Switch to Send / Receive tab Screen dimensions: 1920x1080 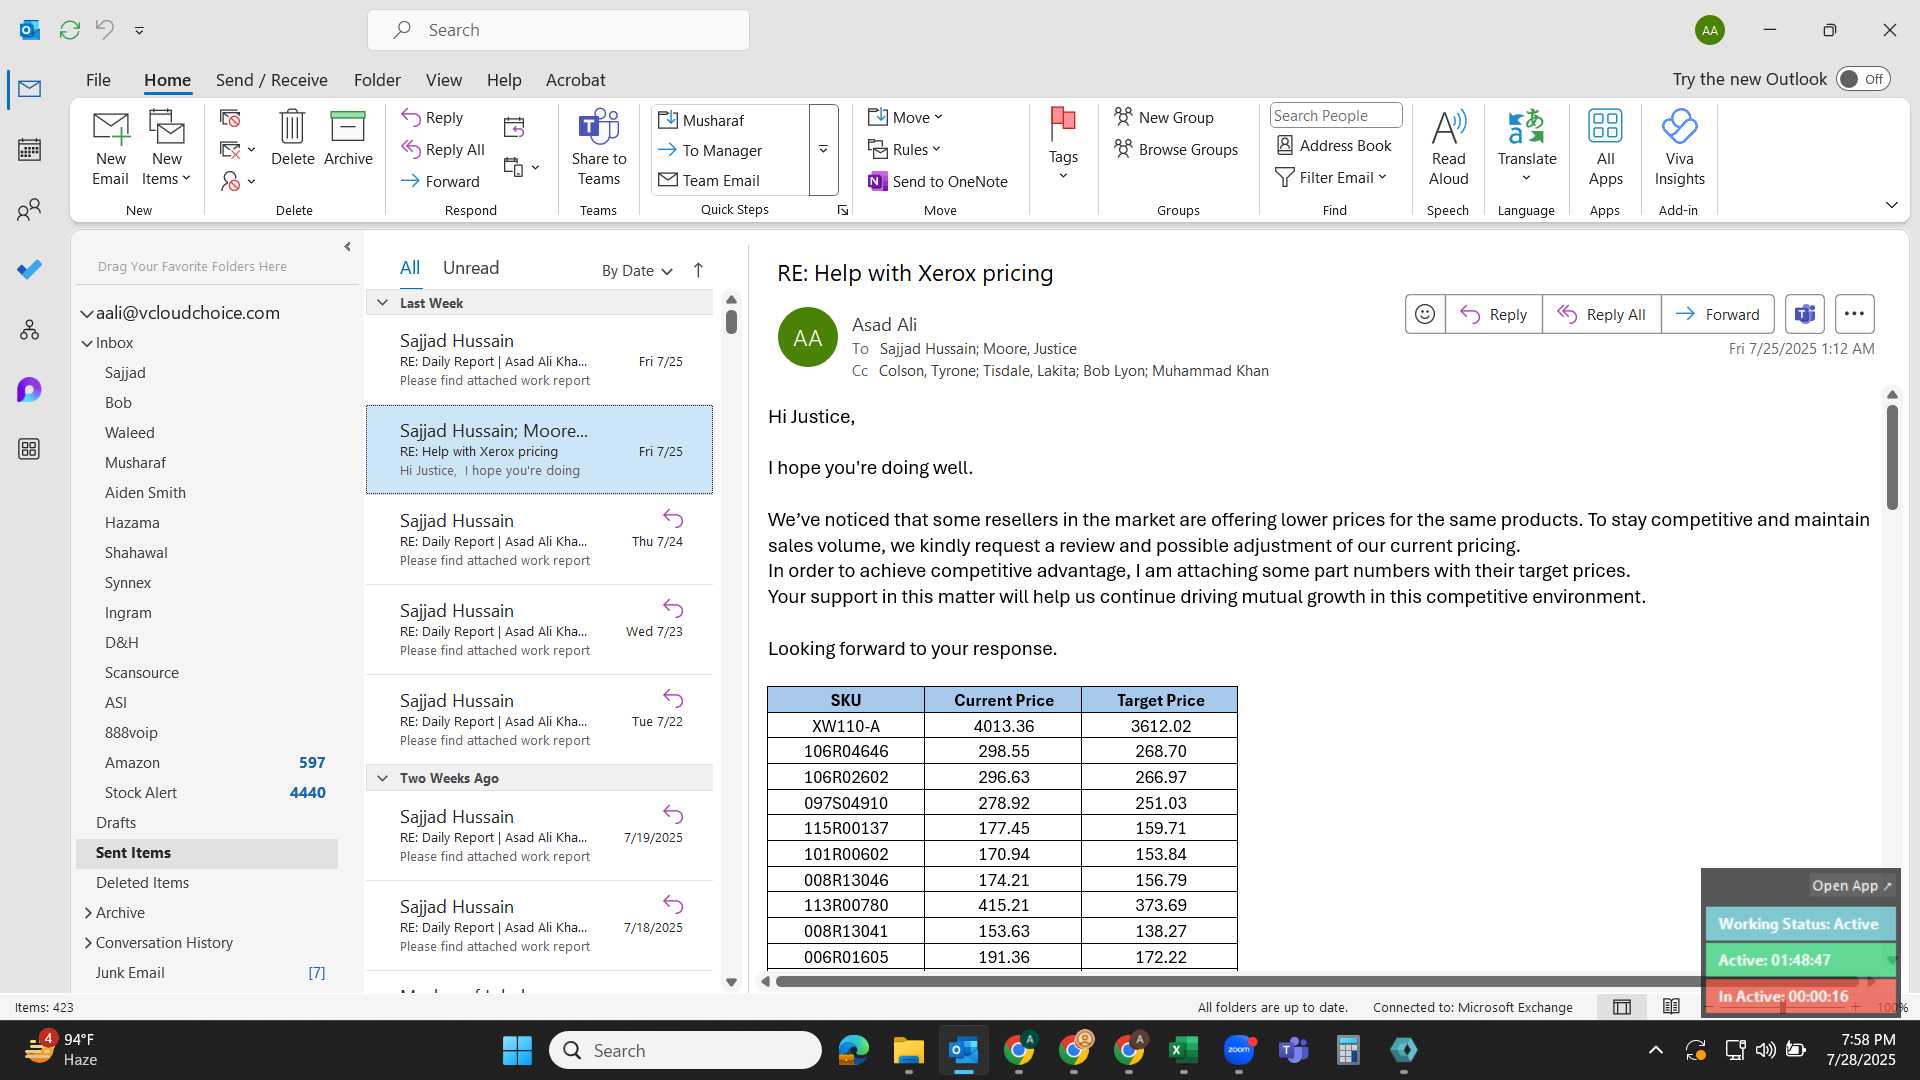point(271,80)
